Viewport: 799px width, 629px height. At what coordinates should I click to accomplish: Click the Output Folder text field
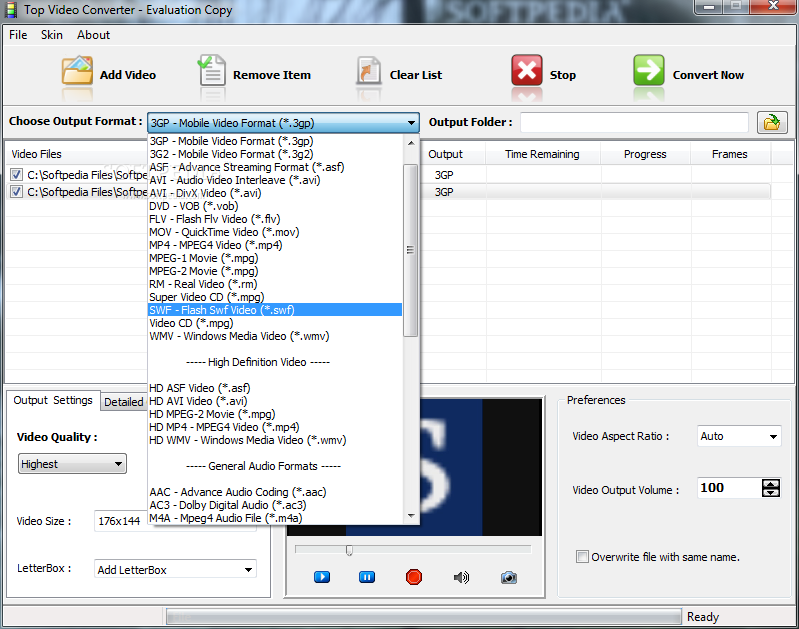(634, 123)
